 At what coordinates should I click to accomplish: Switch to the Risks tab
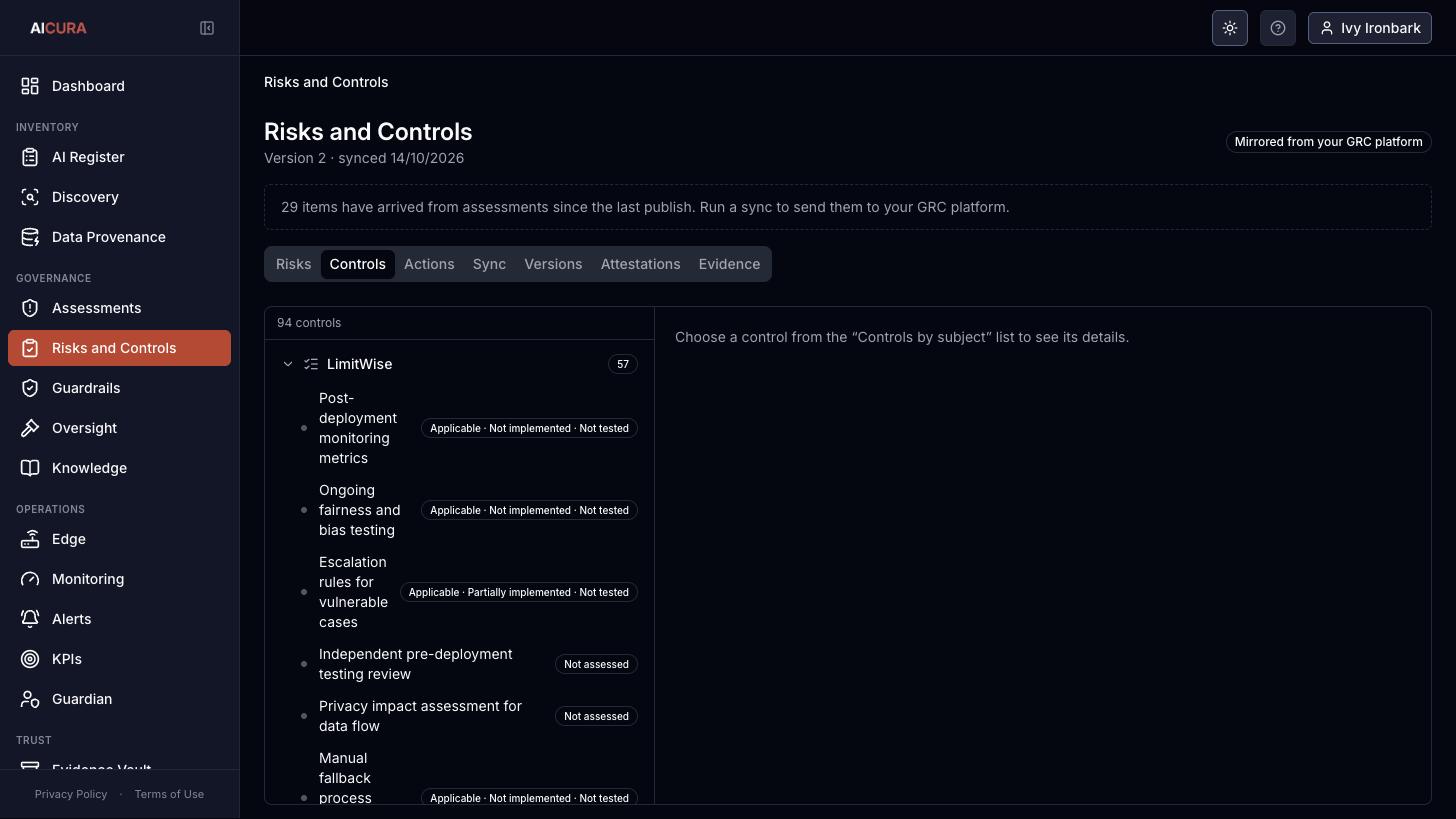coord(293,264)
